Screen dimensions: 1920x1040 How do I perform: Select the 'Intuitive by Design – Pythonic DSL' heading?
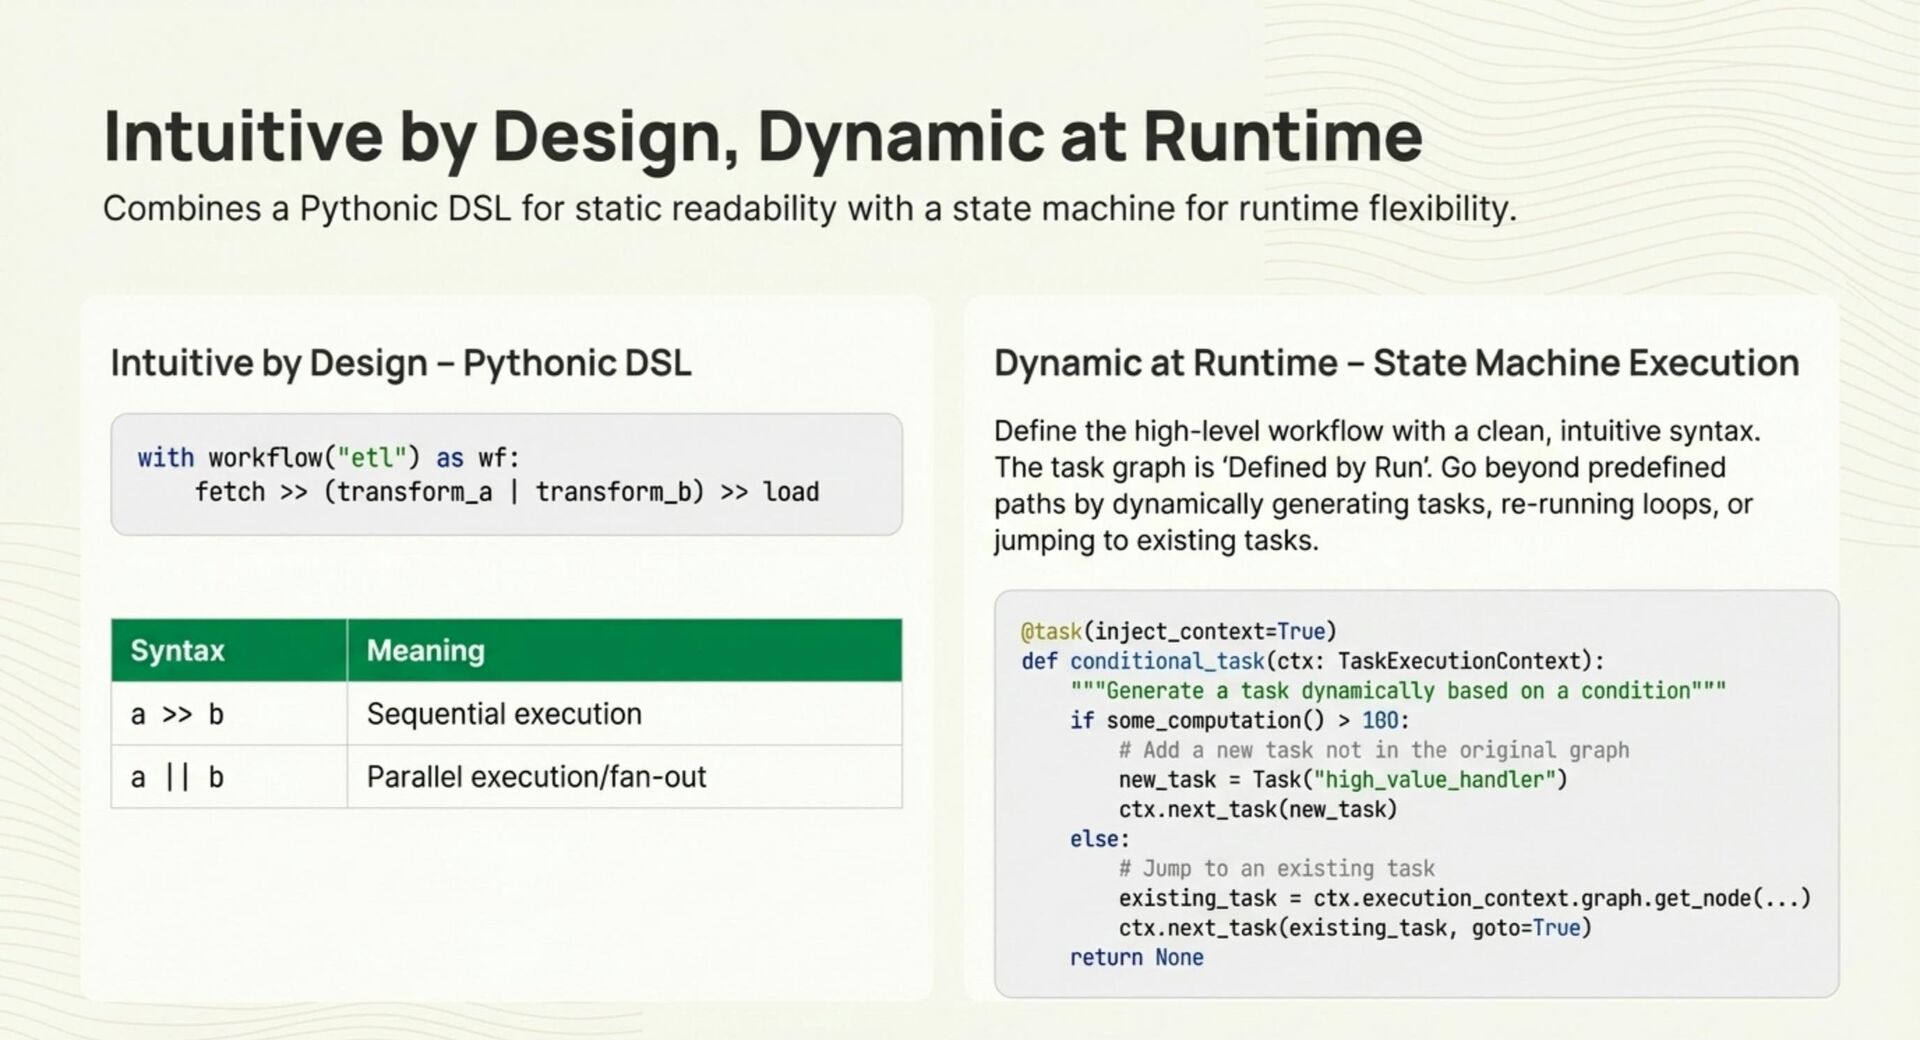click(x=400, y=363)
